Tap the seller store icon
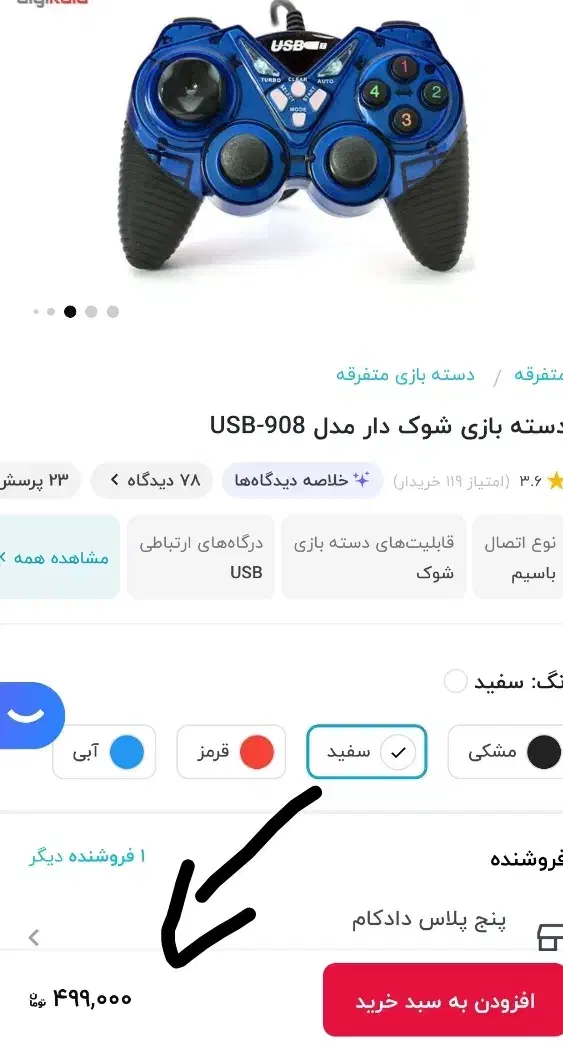 [550, 937]
